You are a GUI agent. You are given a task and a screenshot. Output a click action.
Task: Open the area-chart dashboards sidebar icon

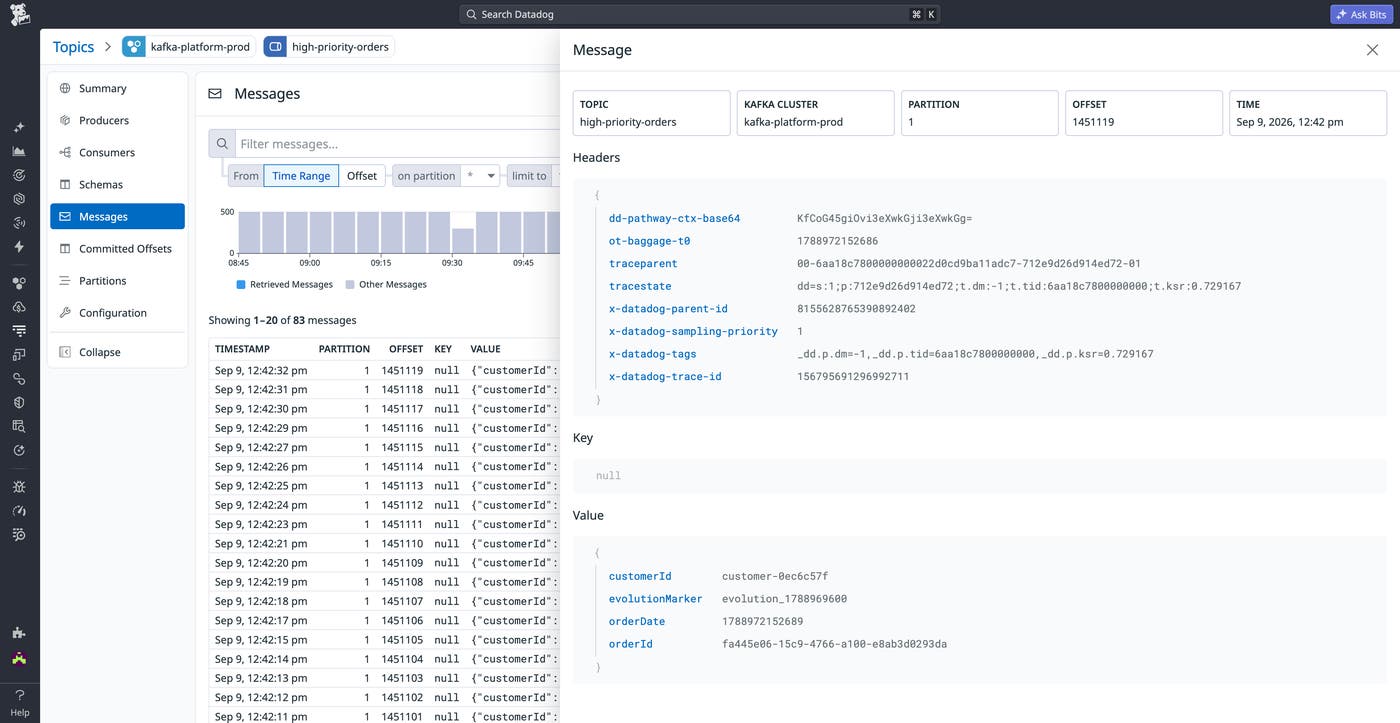(19, 151)
